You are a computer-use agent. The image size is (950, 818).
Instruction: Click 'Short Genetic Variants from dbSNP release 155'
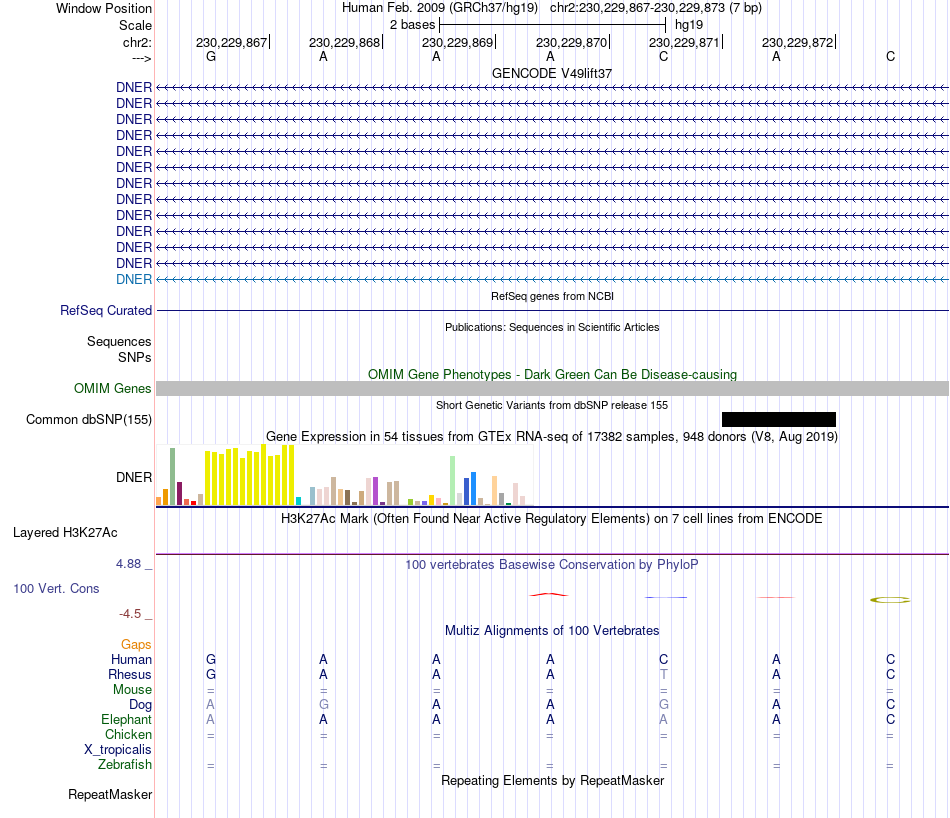pyautogui.click(x=552, y=405)
